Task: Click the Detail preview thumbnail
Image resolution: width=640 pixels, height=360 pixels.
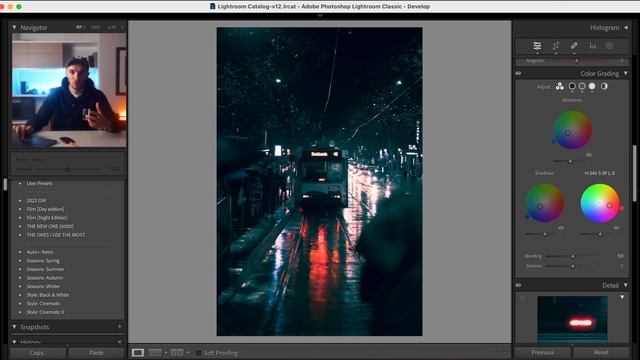Action: click(572, 320)
